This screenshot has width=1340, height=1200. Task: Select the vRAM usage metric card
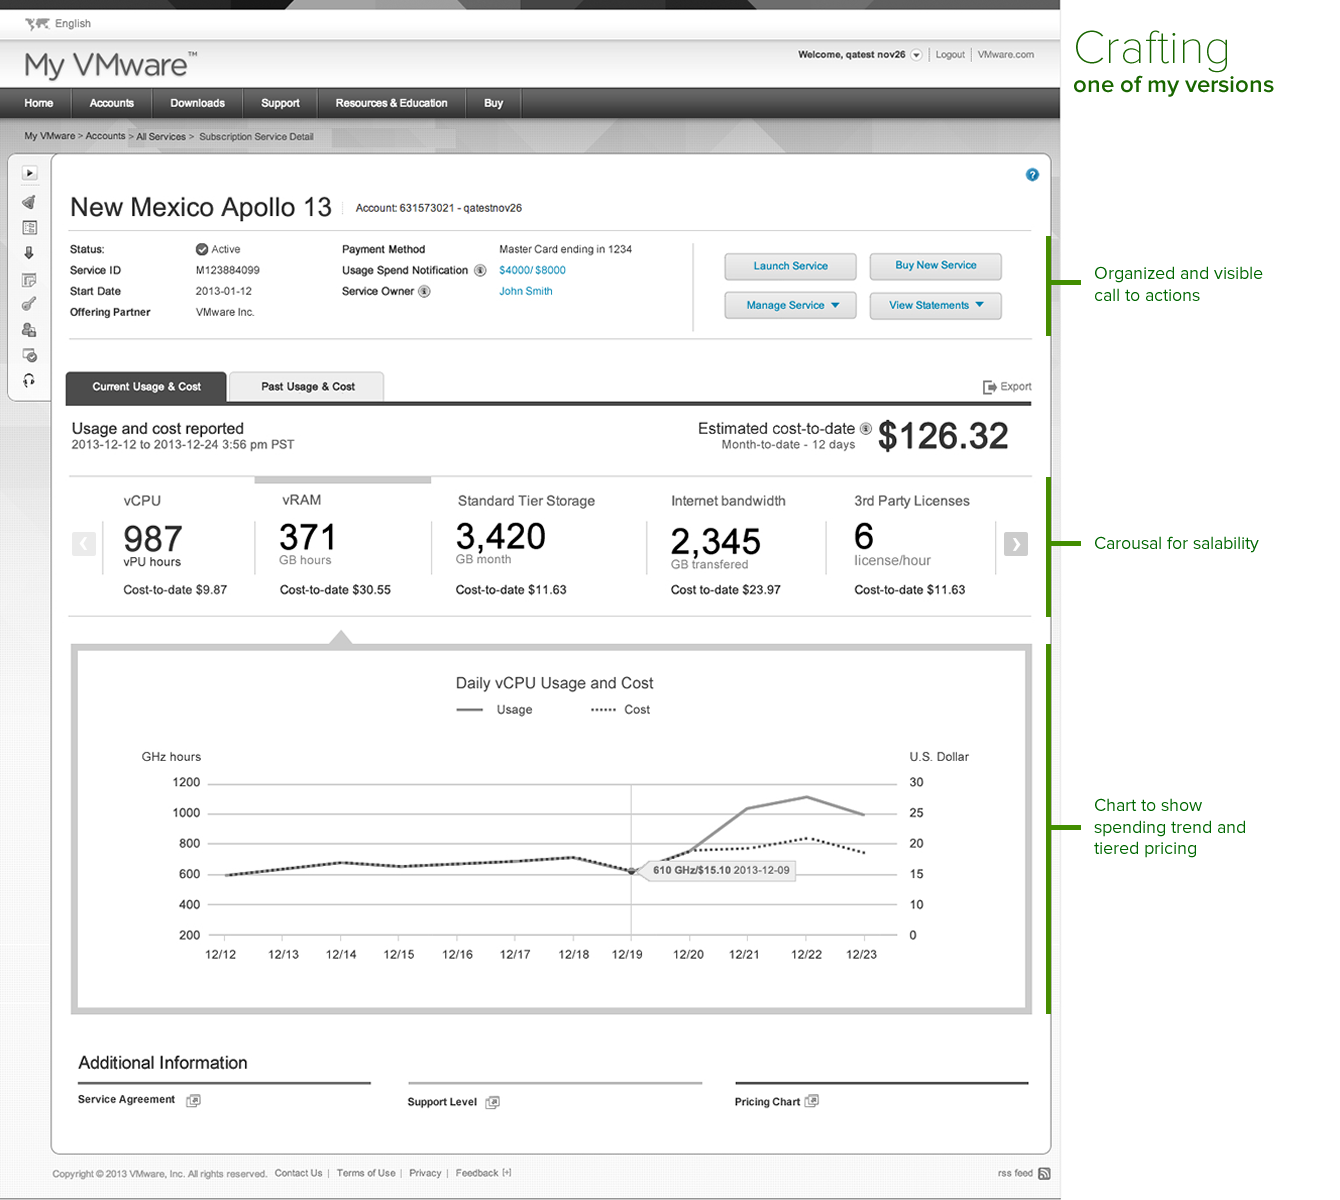click(340, 545)
